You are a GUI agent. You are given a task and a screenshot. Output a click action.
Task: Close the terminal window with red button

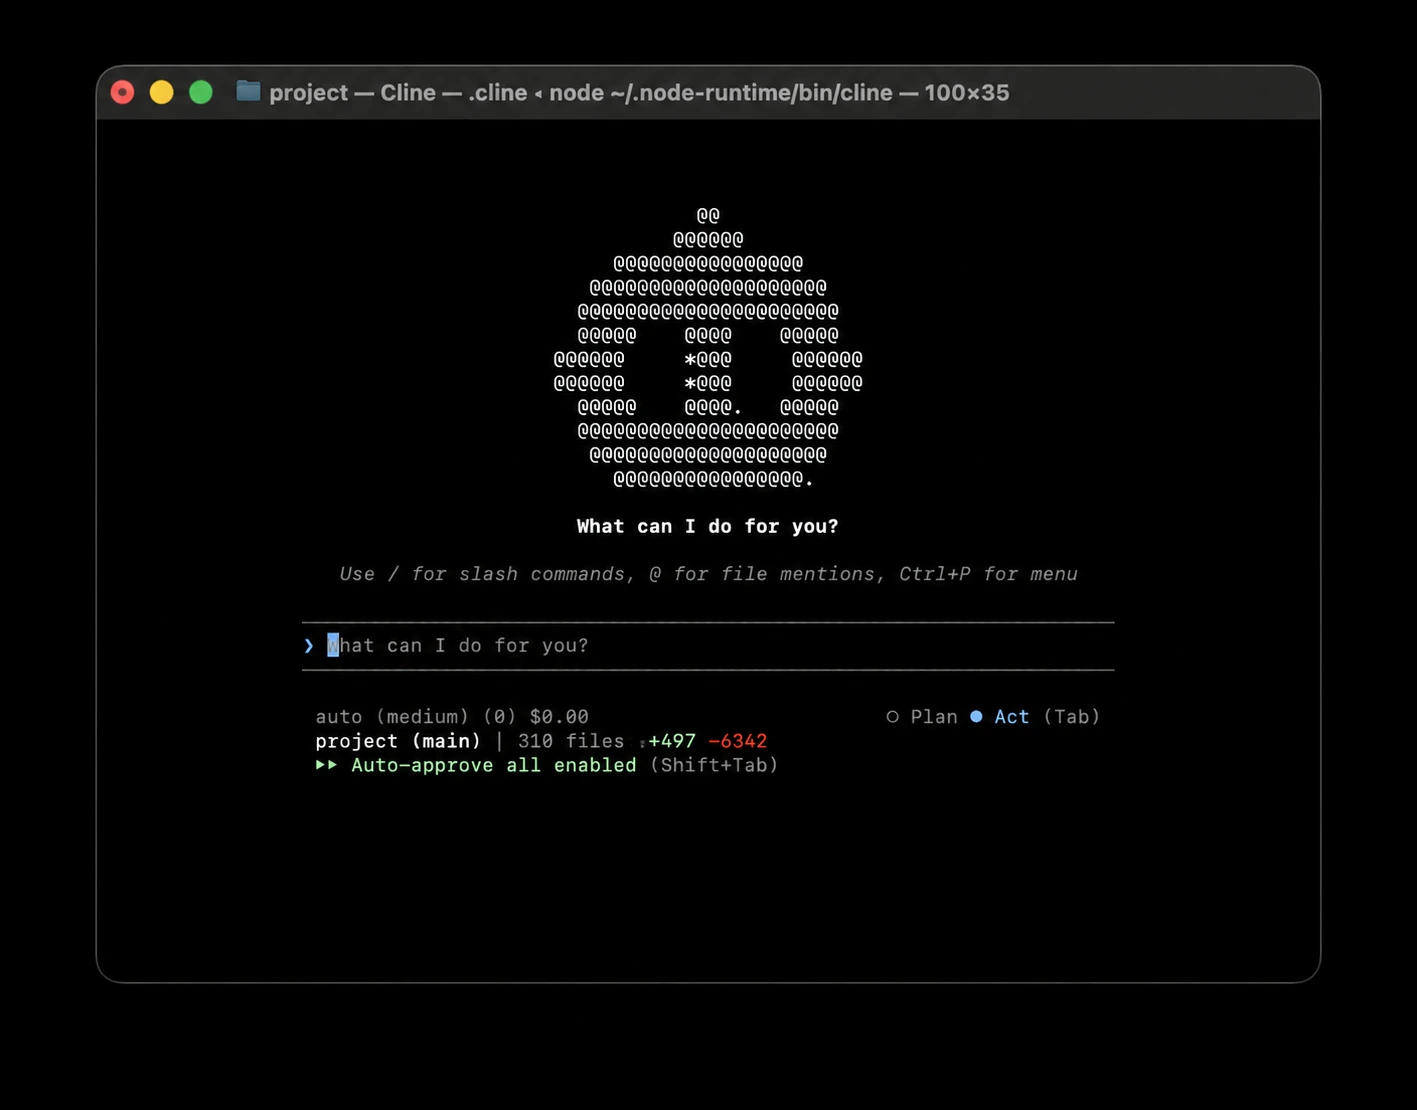tap(122, 92)
